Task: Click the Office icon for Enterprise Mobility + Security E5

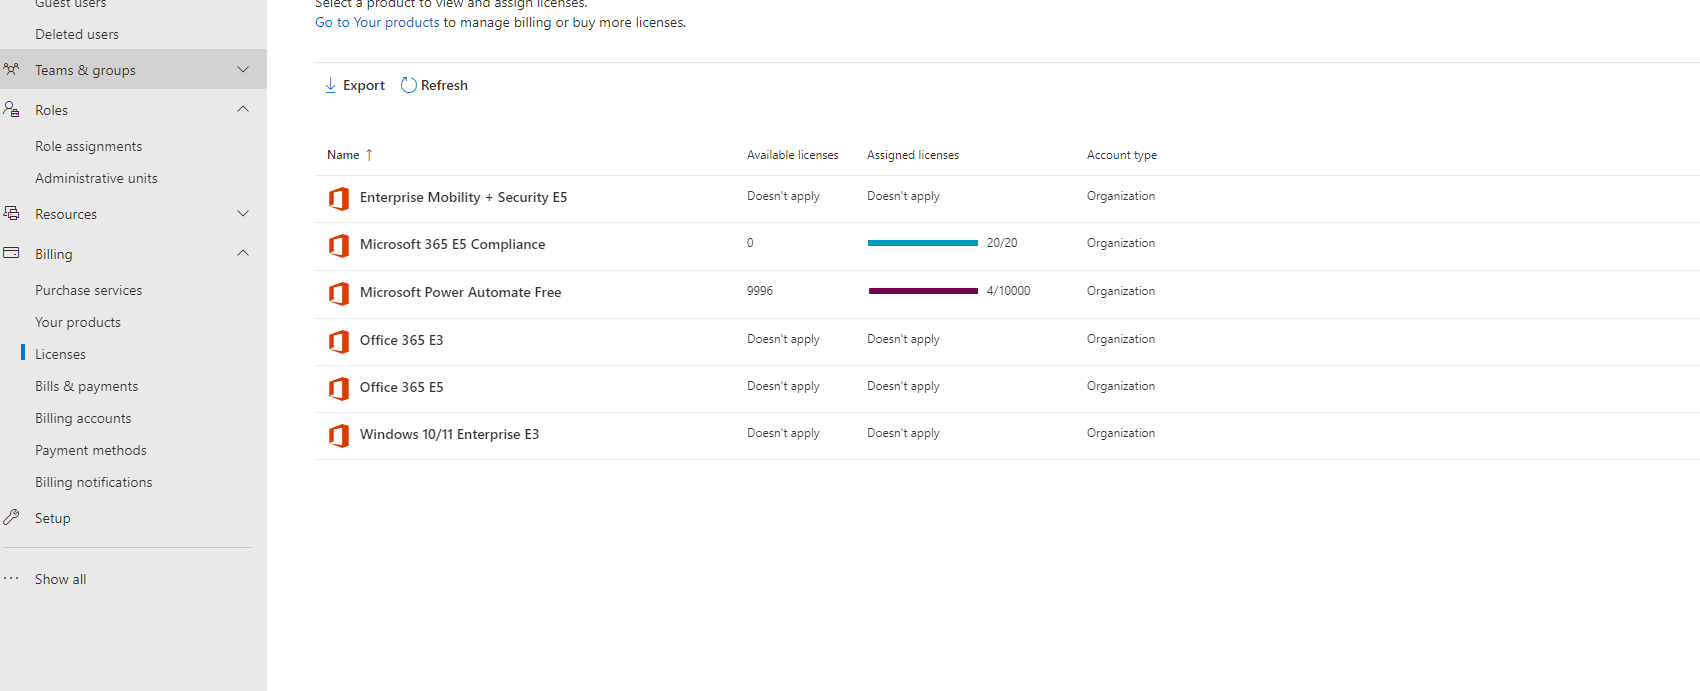Action: click(x=339, y=198)
